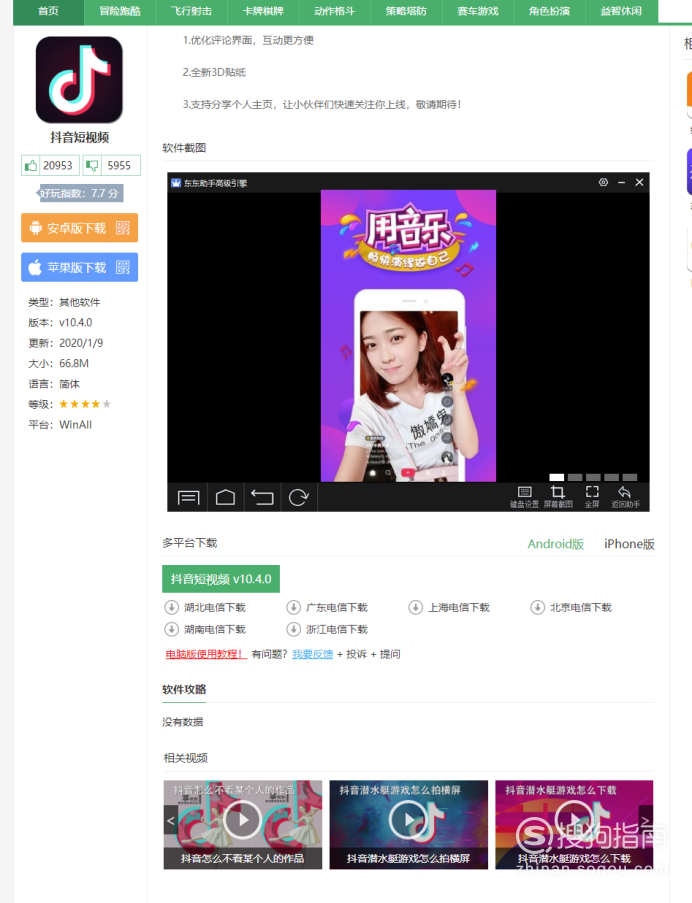Click the emulator home icon
The image size is (692, 903).
coord(225,498)
